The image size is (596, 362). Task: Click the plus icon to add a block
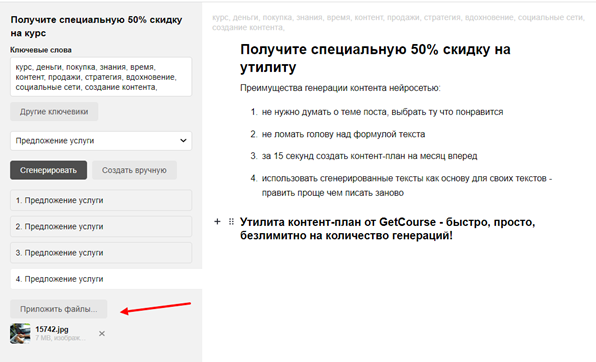[x=217, y=222]
